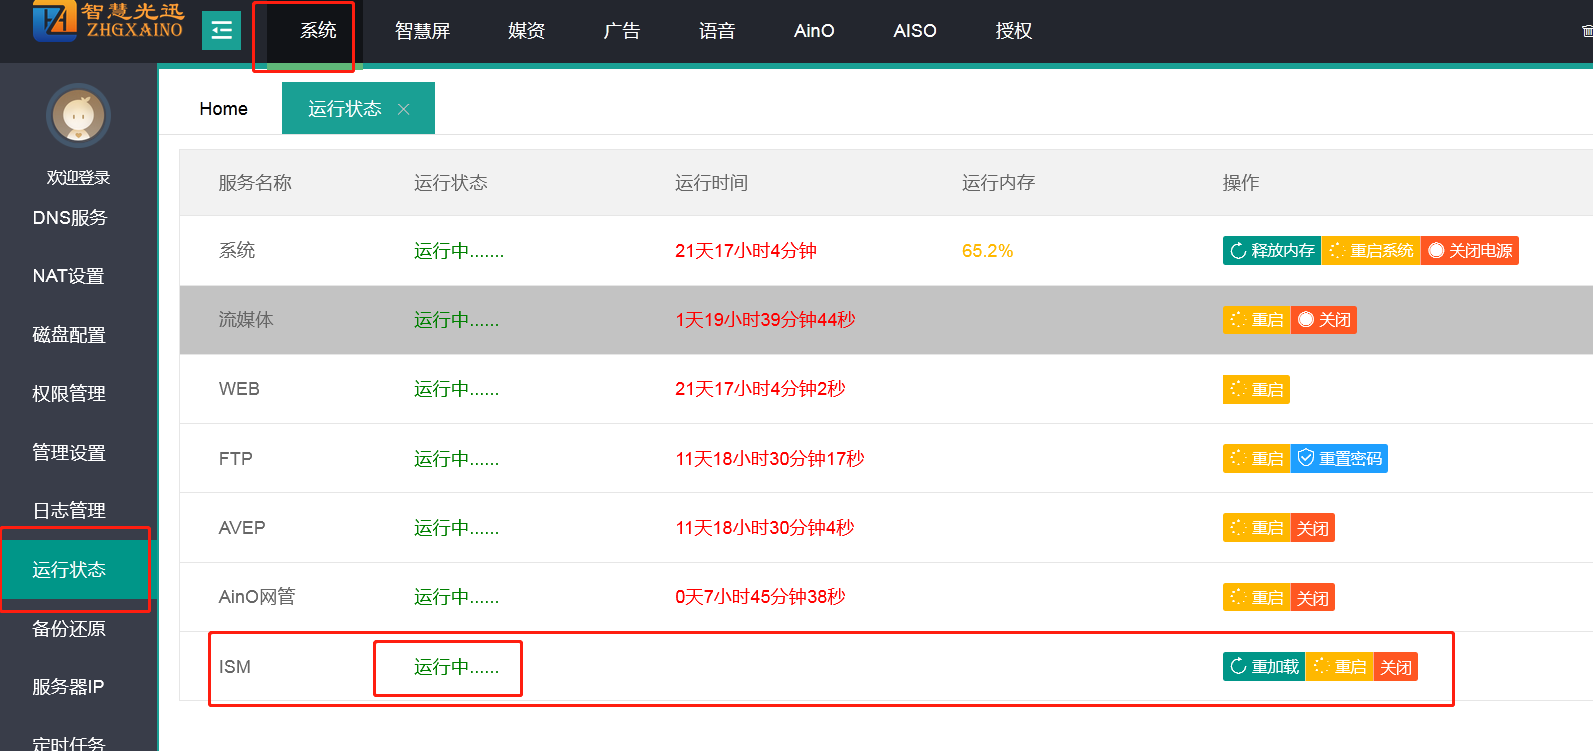Switch to the Home tab

tap(223, 109)
